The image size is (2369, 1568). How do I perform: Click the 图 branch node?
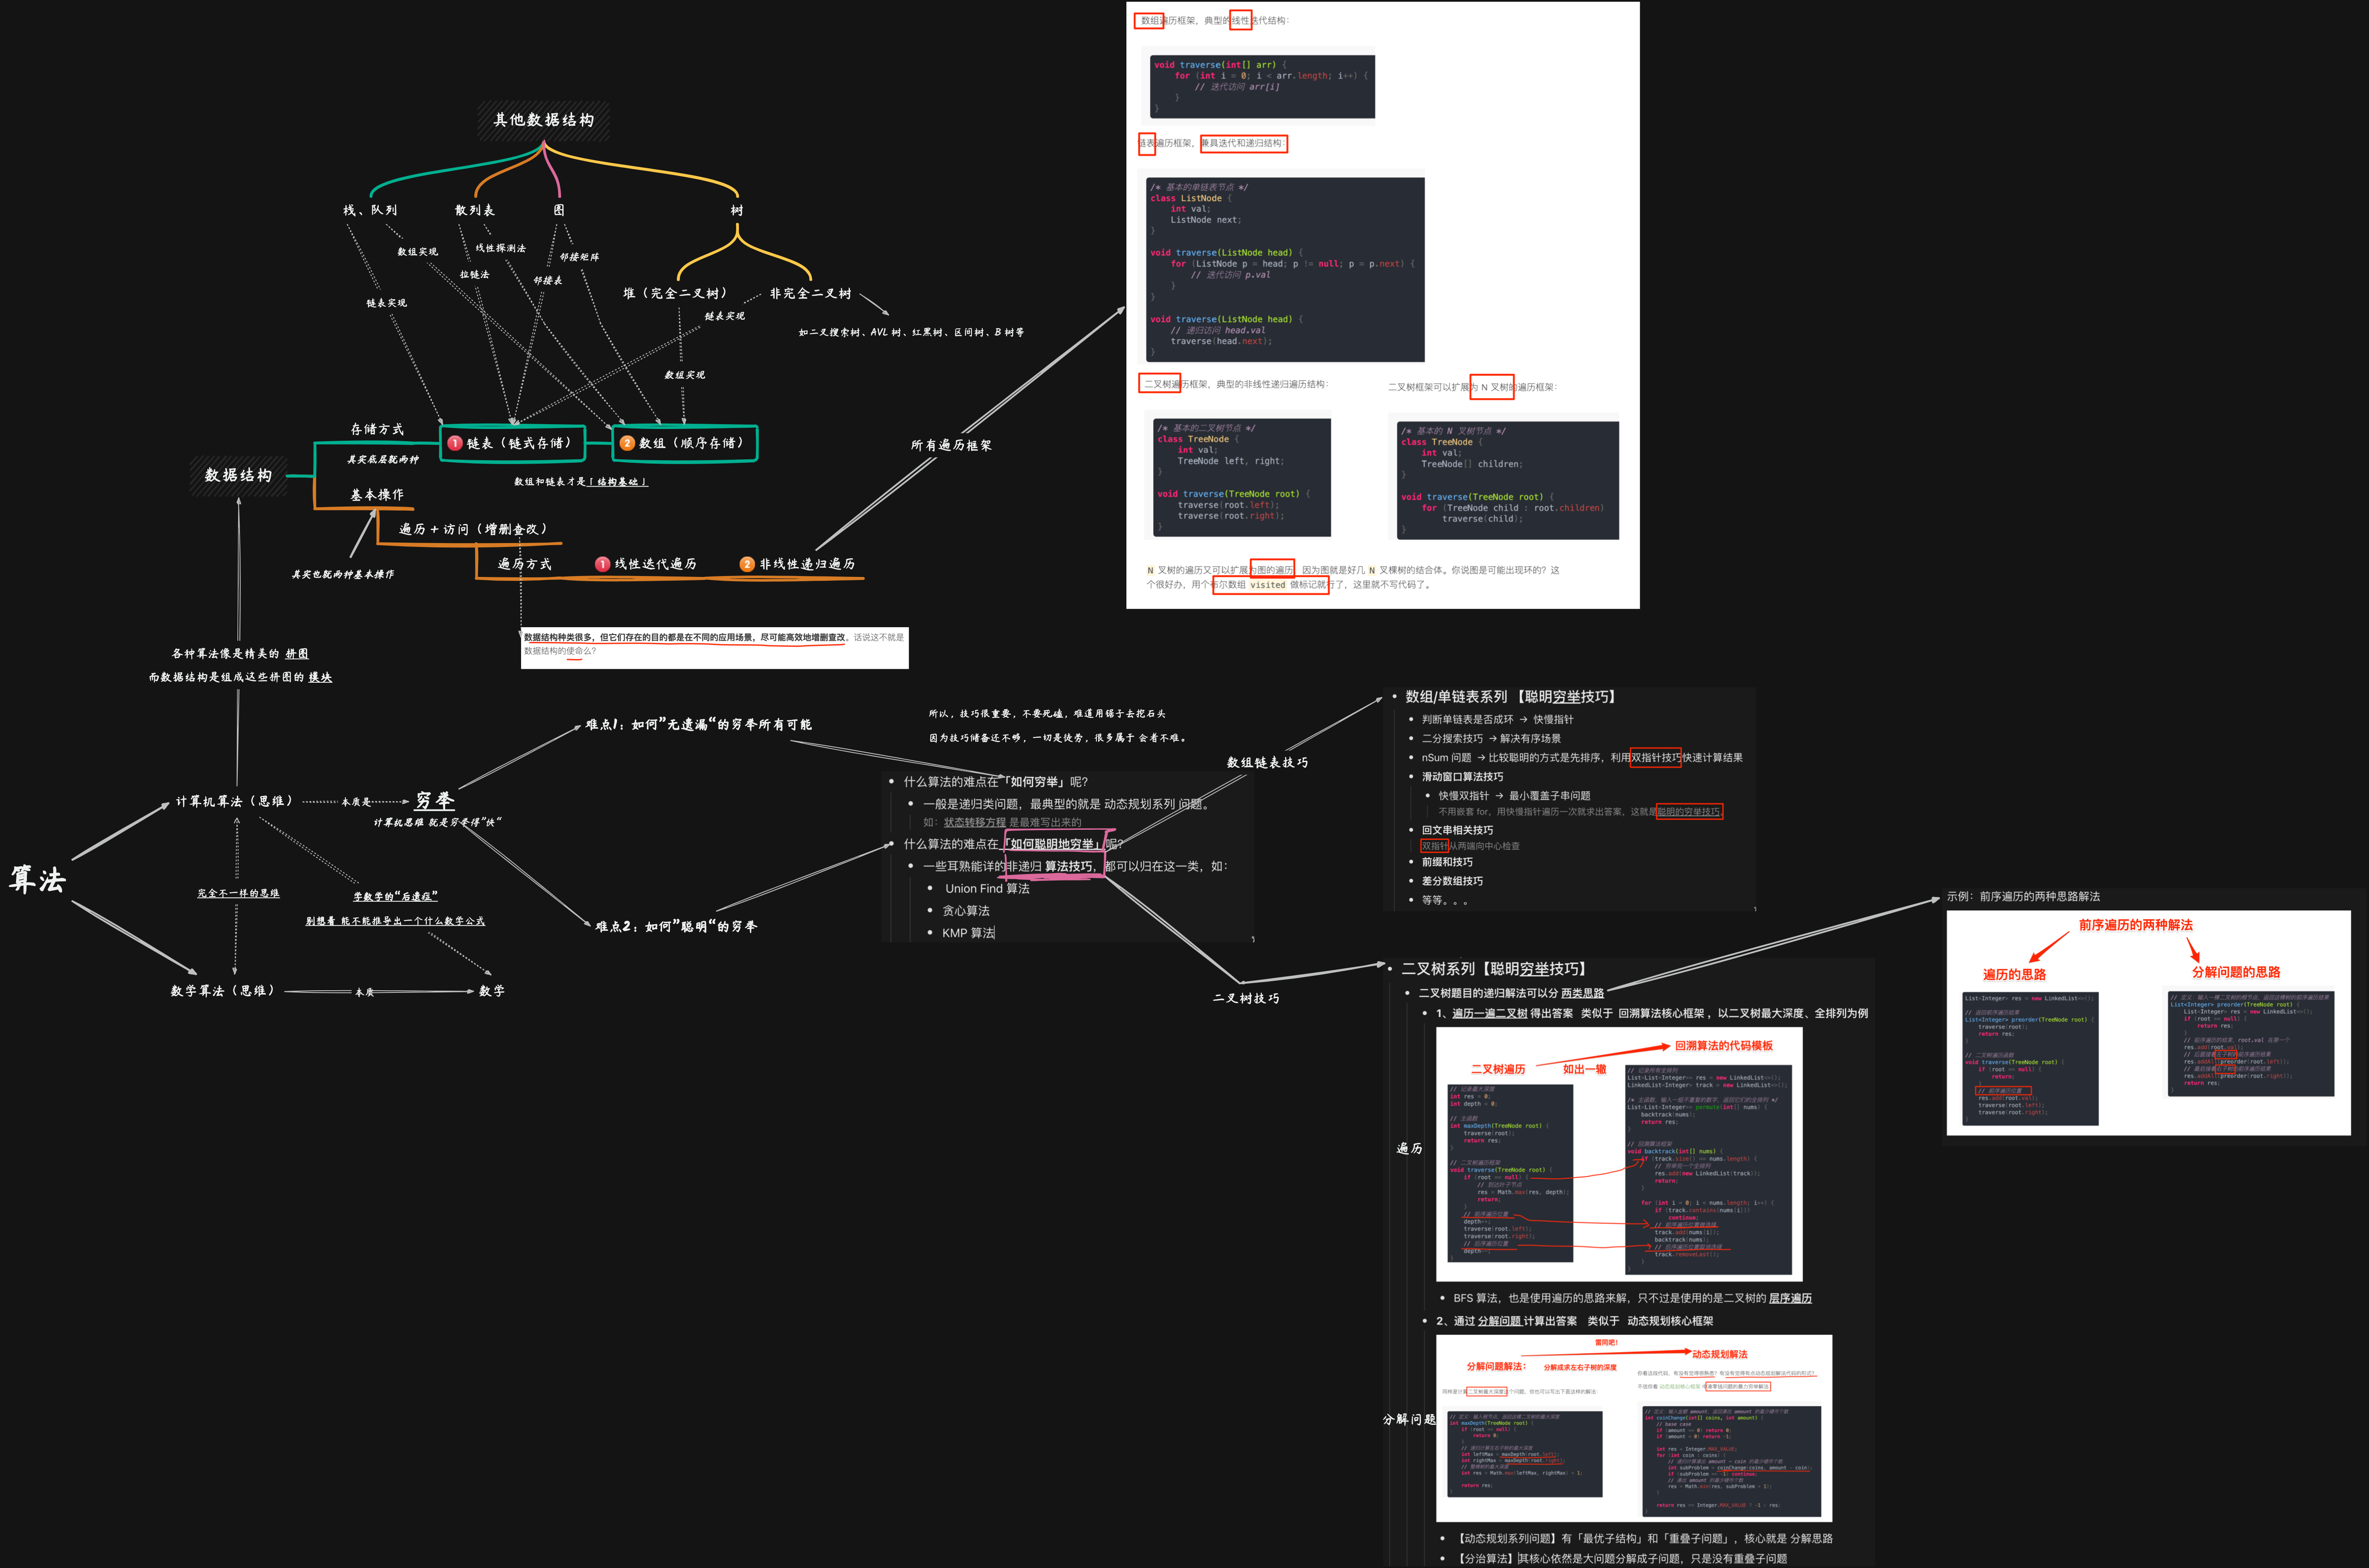click(x=559, y=210)
